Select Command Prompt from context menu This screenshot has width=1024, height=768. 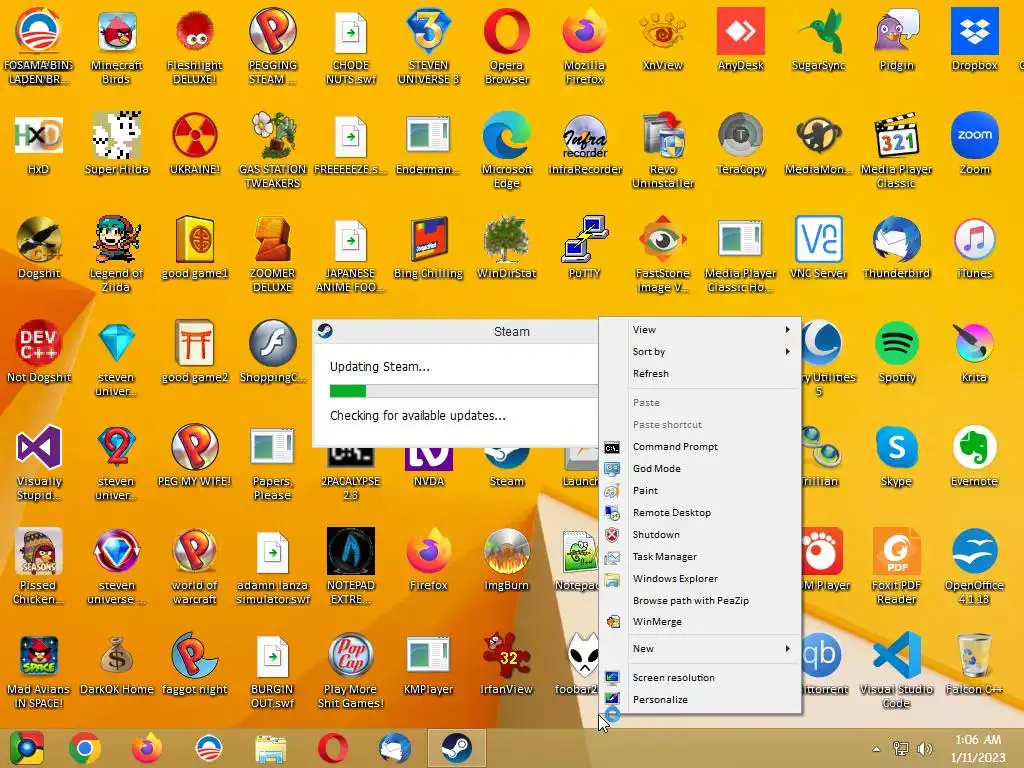tap(701, 447)
